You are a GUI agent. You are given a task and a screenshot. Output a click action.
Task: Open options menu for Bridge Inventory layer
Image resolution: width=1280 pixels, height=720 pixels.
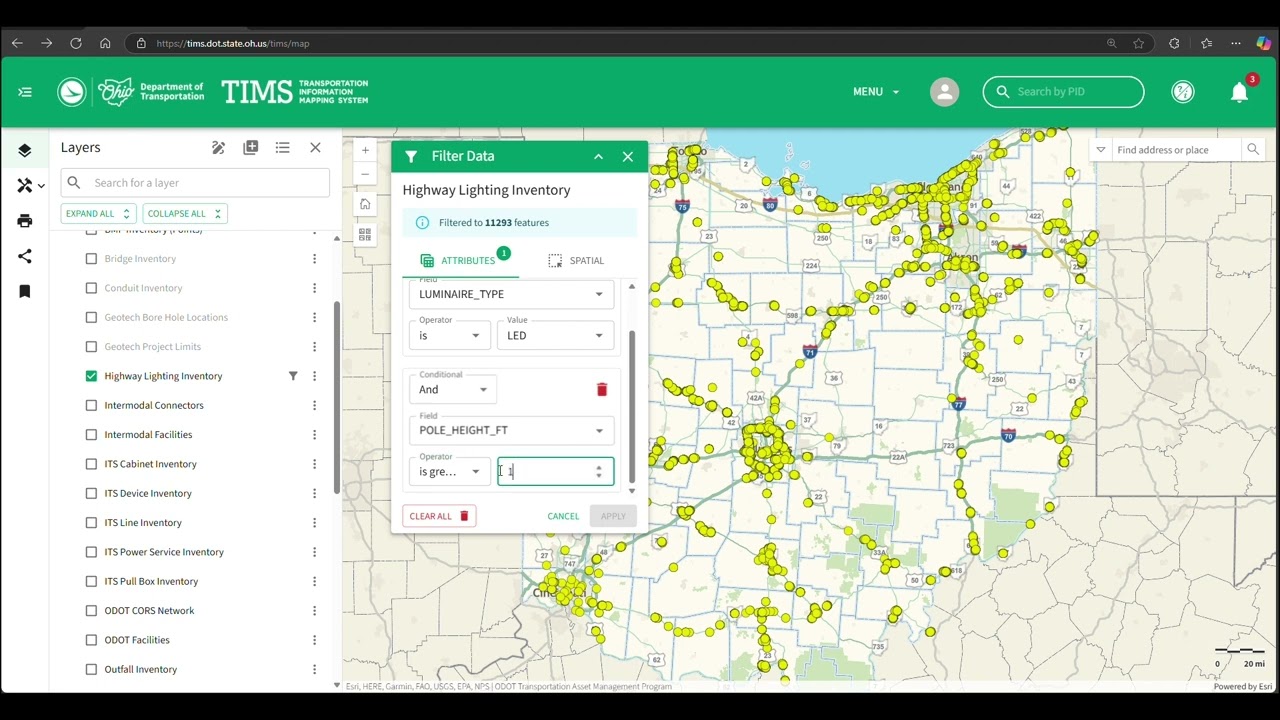[x=314, y=259]
